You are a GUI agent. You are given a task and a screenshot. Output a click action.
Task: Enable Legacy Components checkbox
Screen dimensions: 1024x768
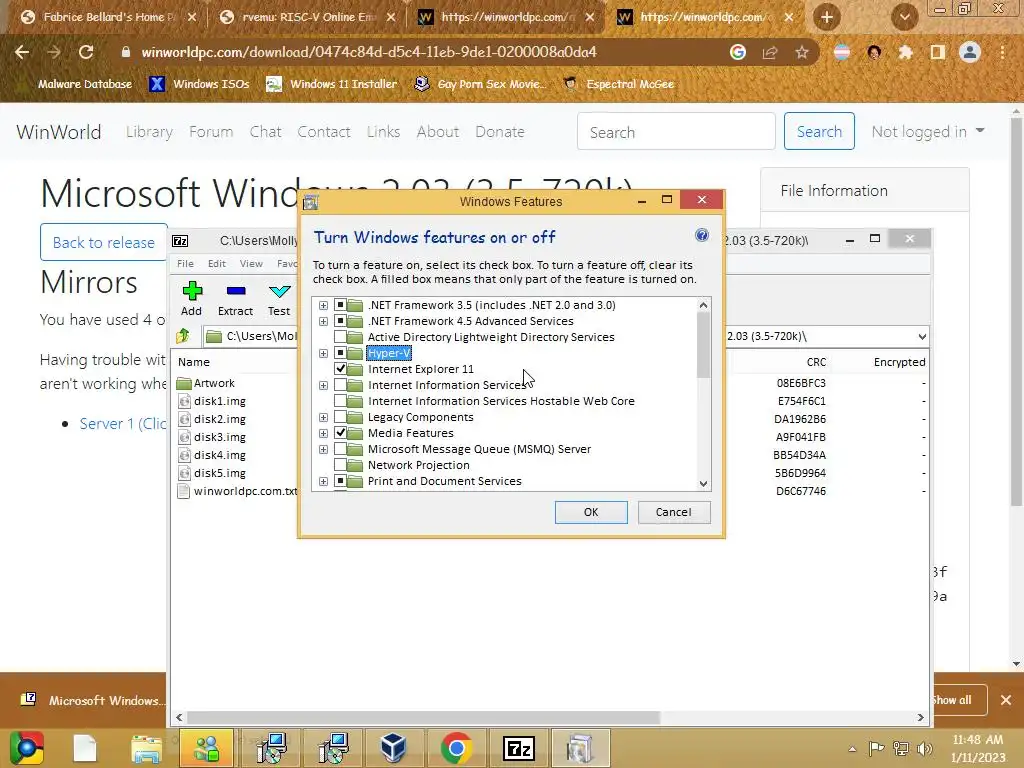340,417
